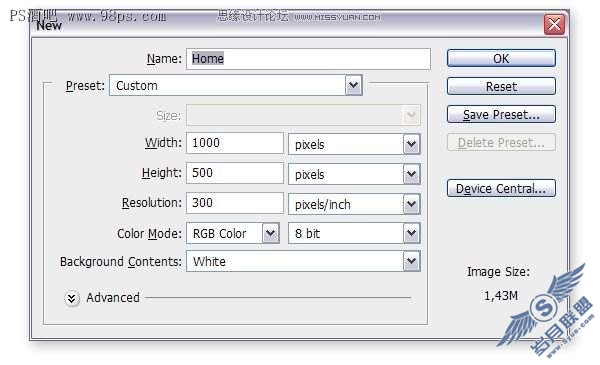Open the Height units dropdown
Screen dimensions: 600x365
pos(354,174)
